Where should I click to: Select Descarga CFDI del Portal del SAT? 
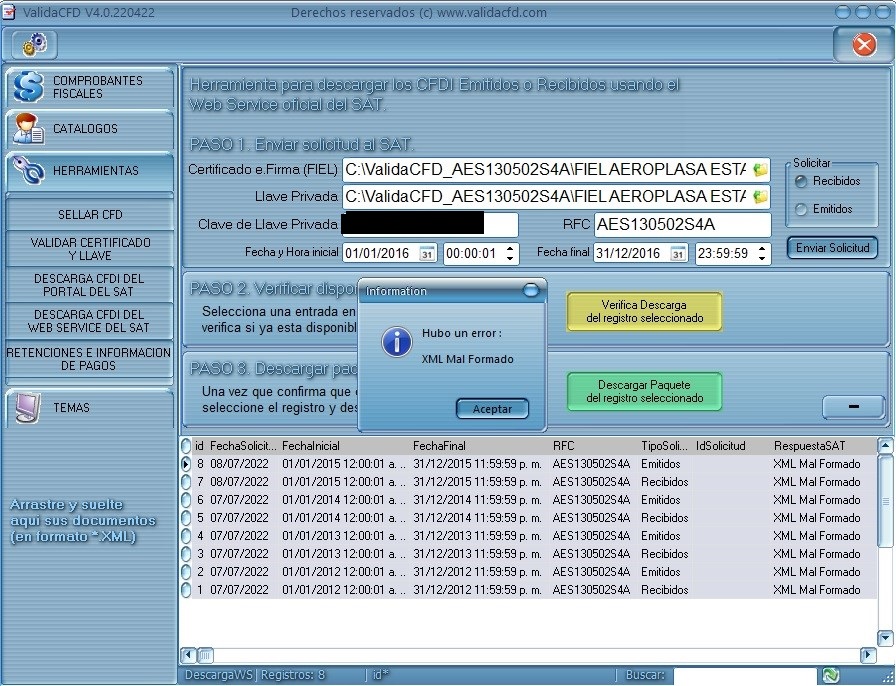point(90,285)
